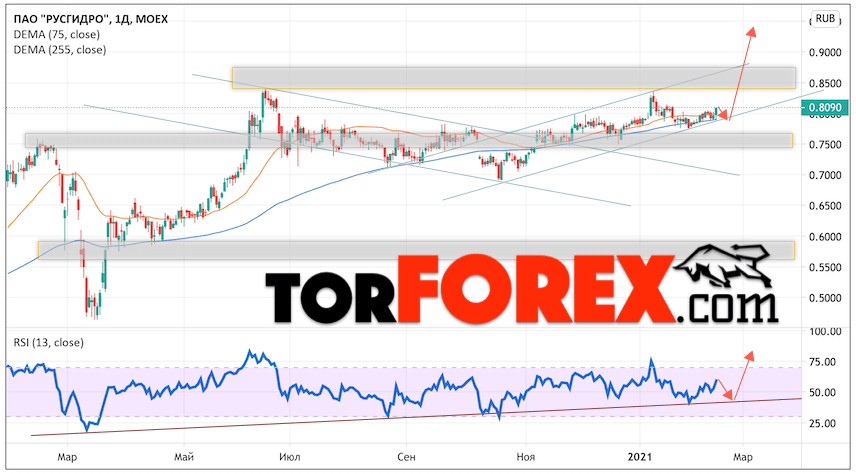Click the 0.6500 price axis label
Viewport: 856px width, 474px height.
click(824, 206)
